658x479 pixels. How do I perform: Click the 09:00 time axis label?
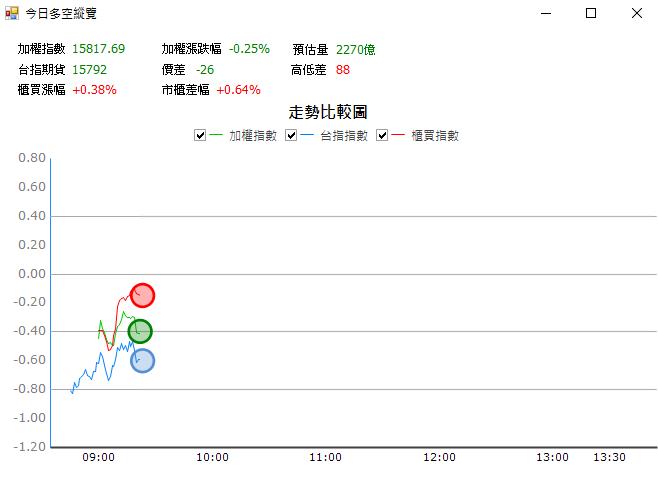(99, 457)
